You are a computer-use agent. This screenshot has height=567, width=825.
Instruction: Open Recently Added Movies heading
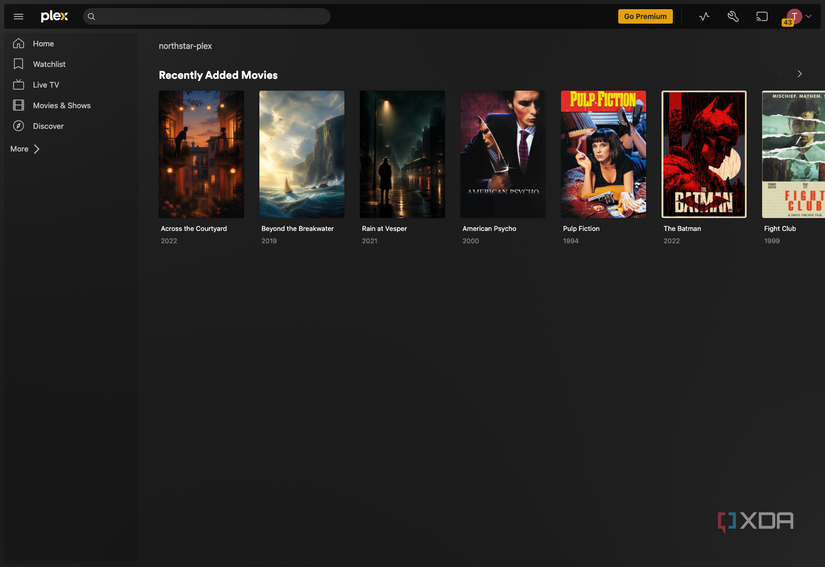[x=218, y=75]
